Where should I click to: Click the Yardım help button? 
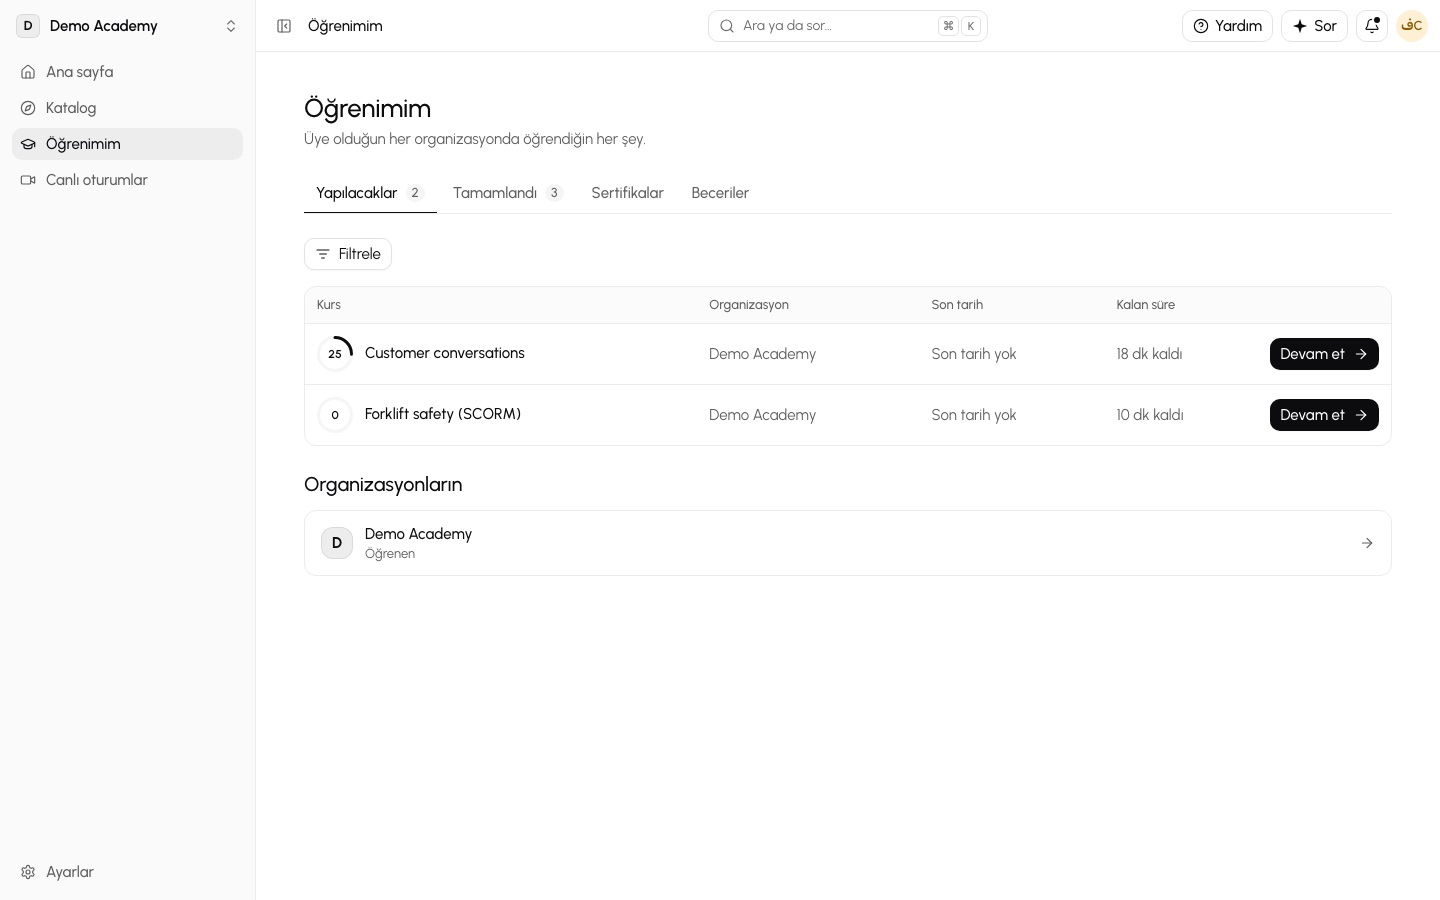pyautogui.click(x=1227, y=26)
